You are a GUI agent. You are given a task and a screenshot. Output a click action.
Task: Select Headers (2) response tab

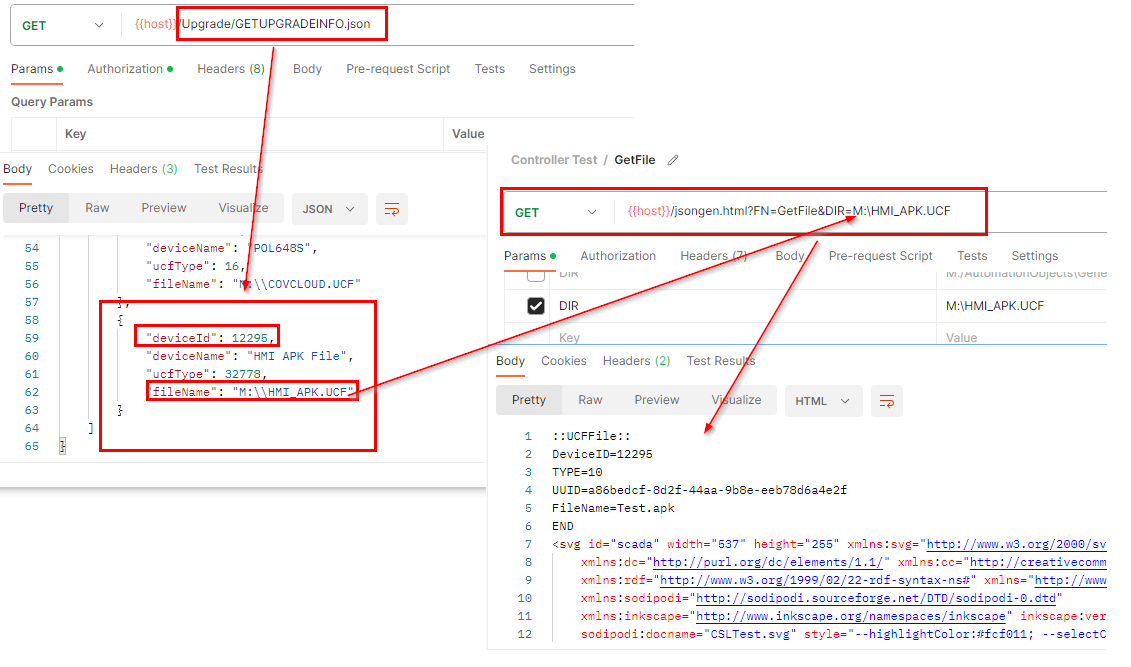tap(636, 361)
